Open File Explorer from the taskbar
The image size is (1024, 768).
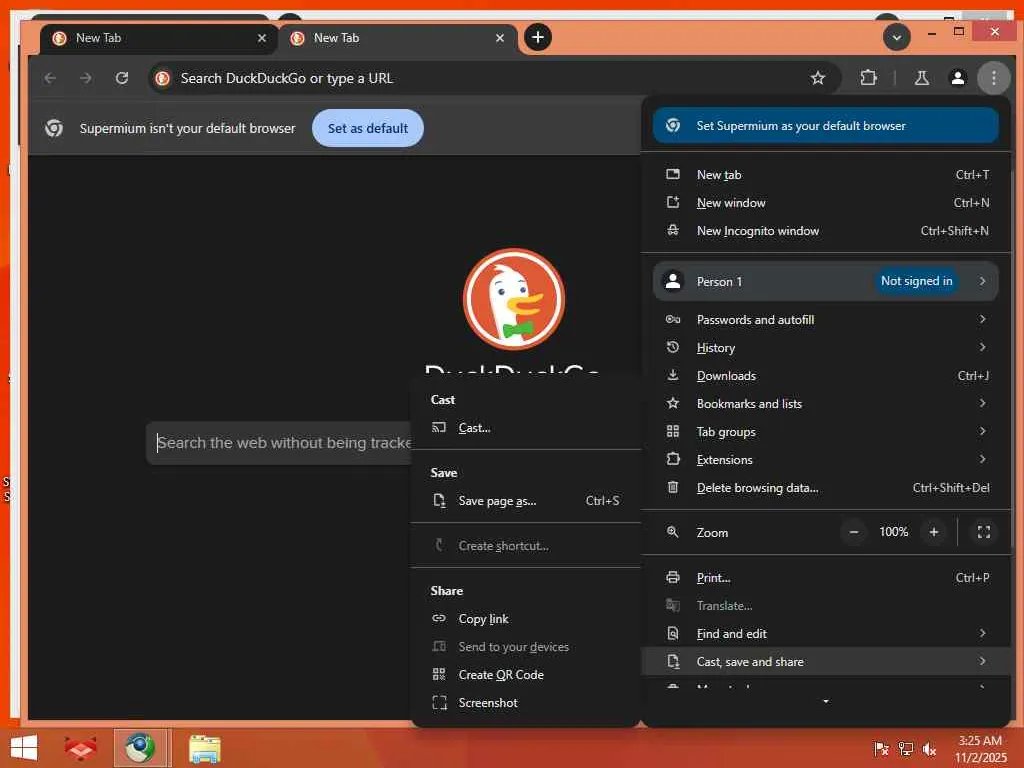click(204, 749)
